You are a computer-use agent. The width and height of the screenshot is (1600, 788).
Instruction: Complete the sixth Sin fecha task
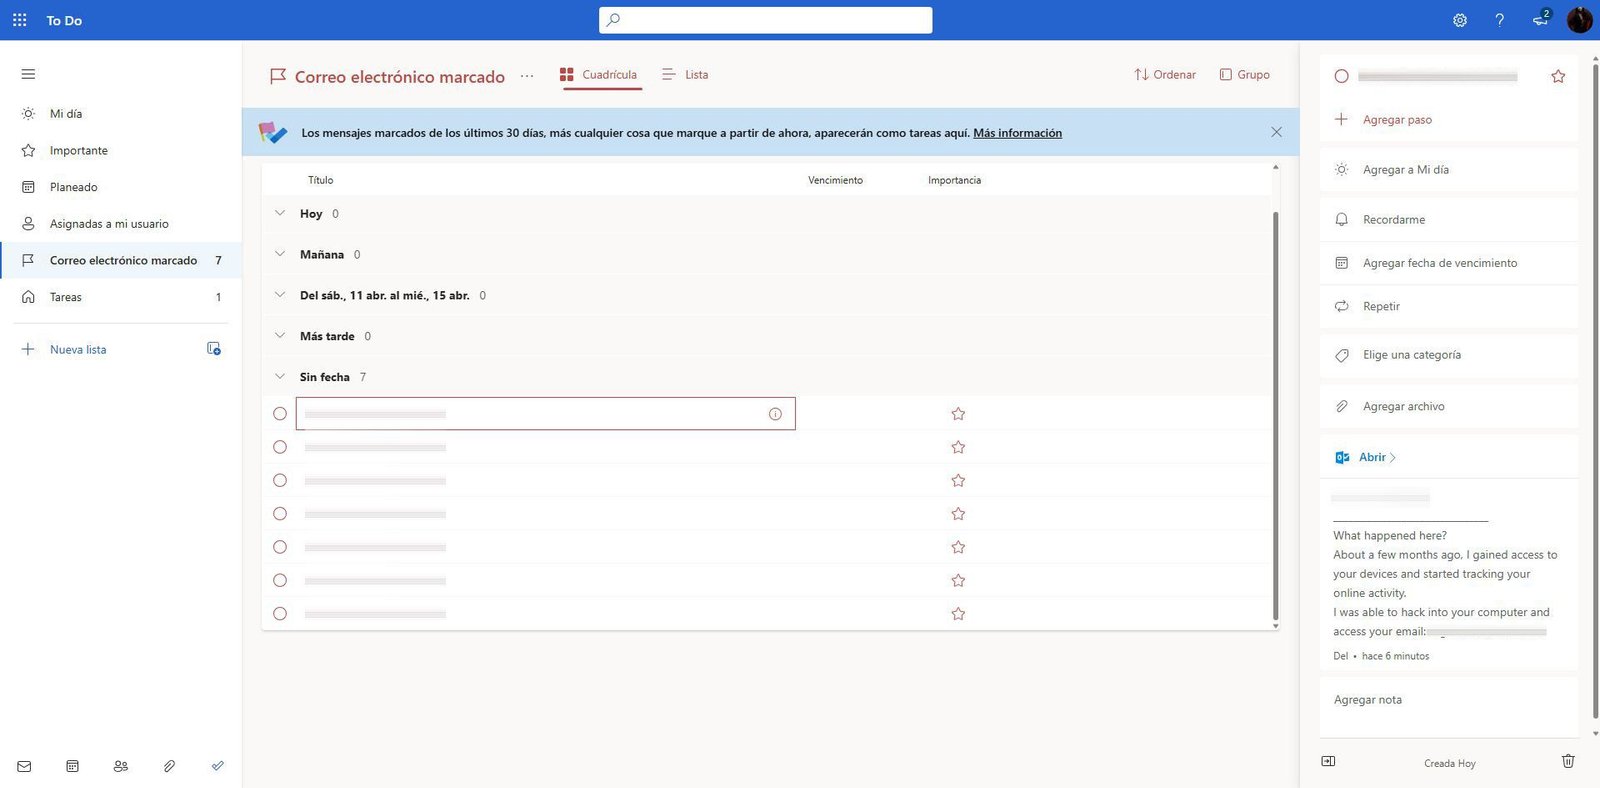(x=280, y=581)
